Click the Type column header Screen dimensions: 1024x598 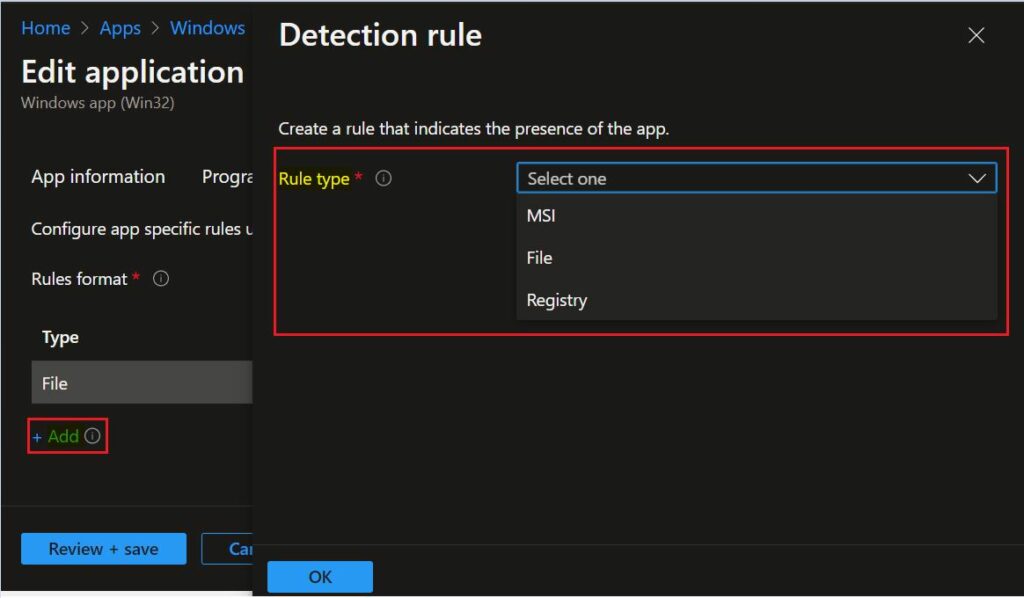pos(59,337)
